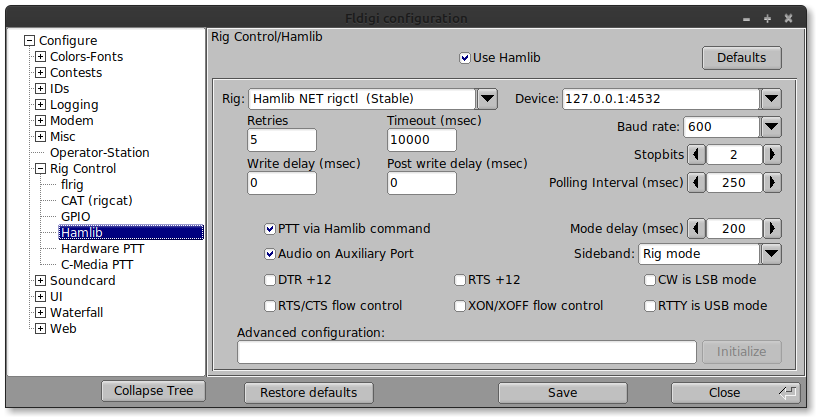Image resolution: width=816 pixels, height=417 pixels.
Task: Click the Post write delay field
Action: point(422,183)
